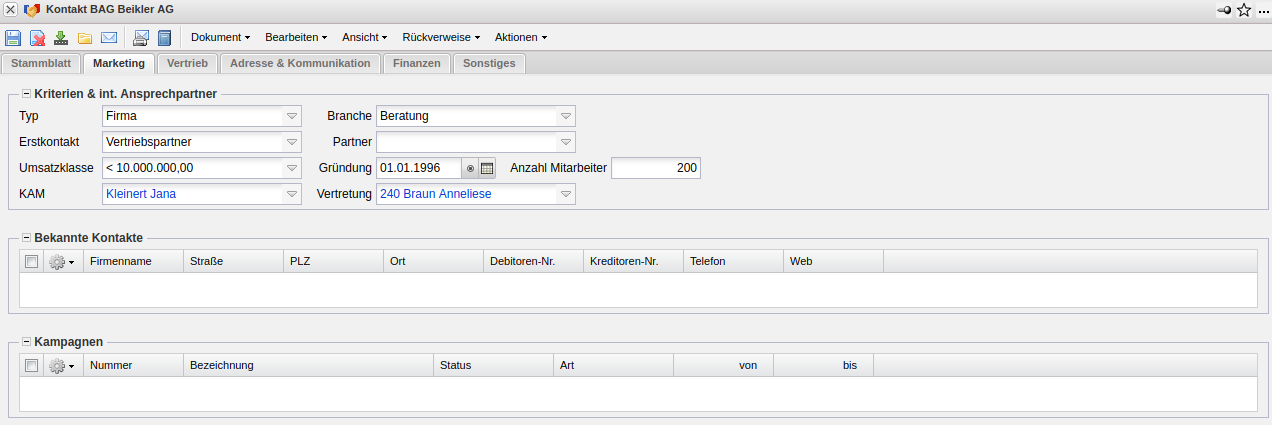Click the delete document icon with red X
This screenshot has width=1272, height=425.
pyautogui.click(x=37, y=38)
